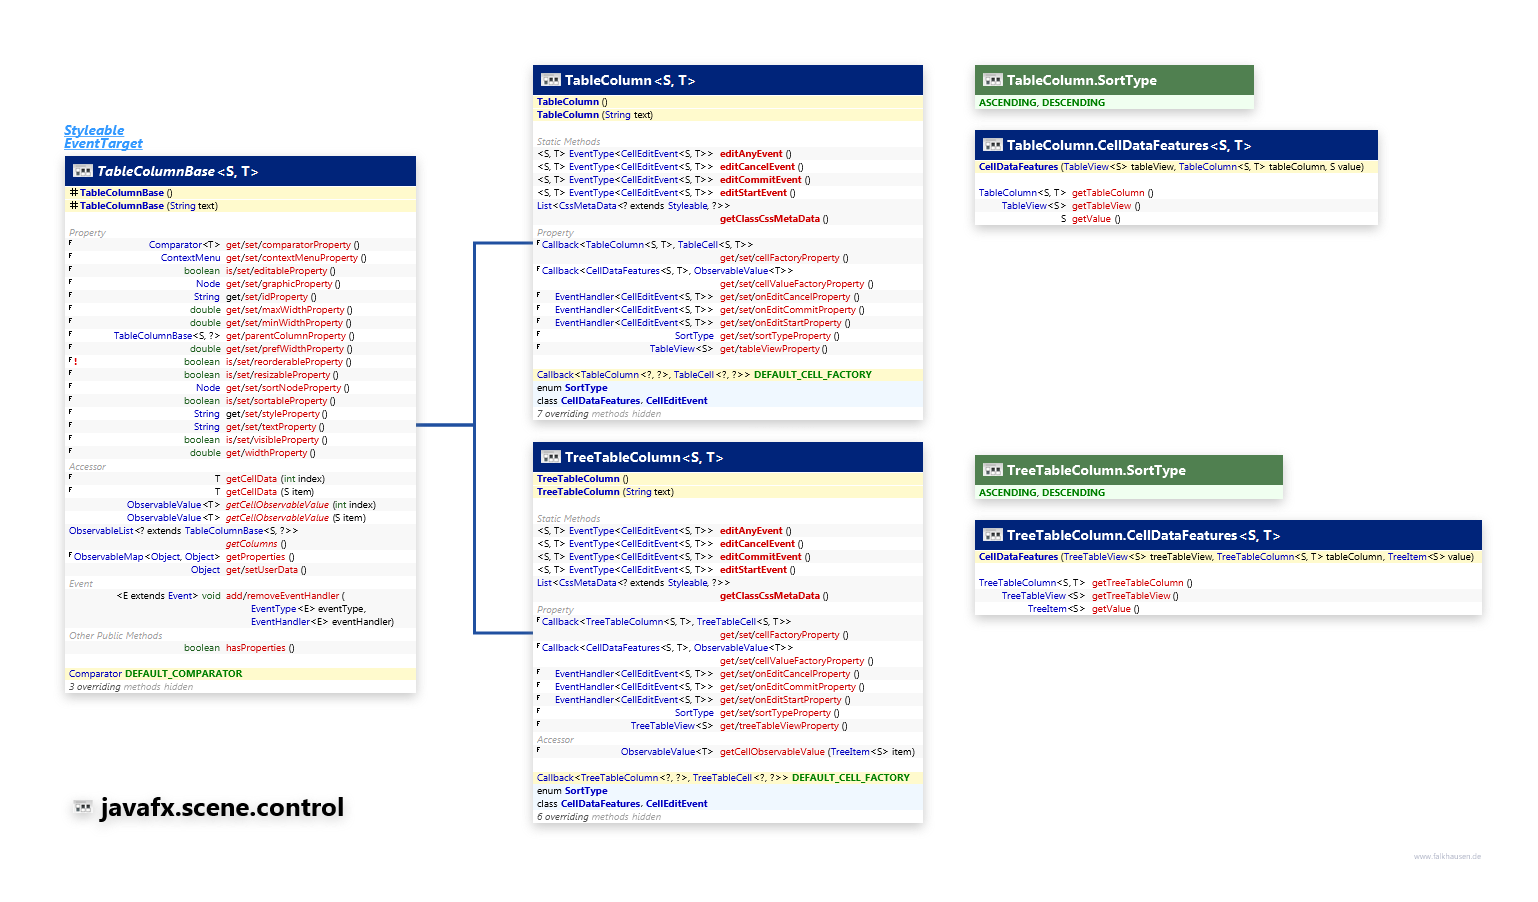Click the DEFAULT_COMPARATOR field in TableColumnBase
1538x902 pixels.
point(183,674)
